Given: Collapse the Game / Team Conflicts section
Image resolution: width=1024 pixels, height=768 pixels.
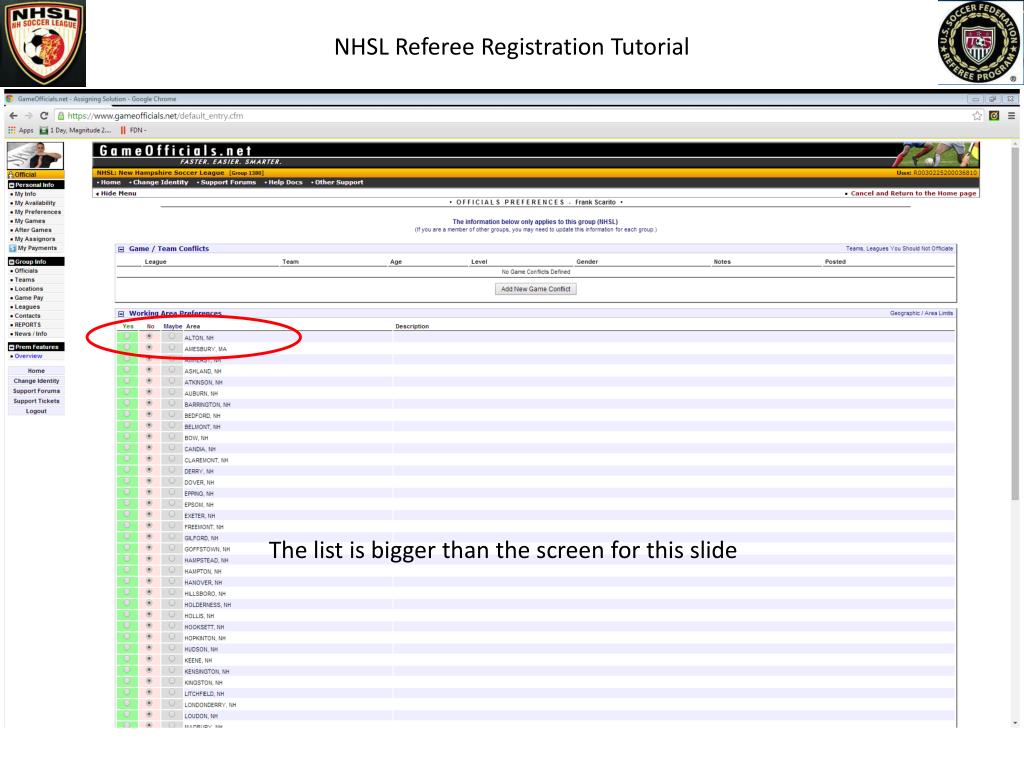Looking at the screenshot, I should click(x=121, y=248).
